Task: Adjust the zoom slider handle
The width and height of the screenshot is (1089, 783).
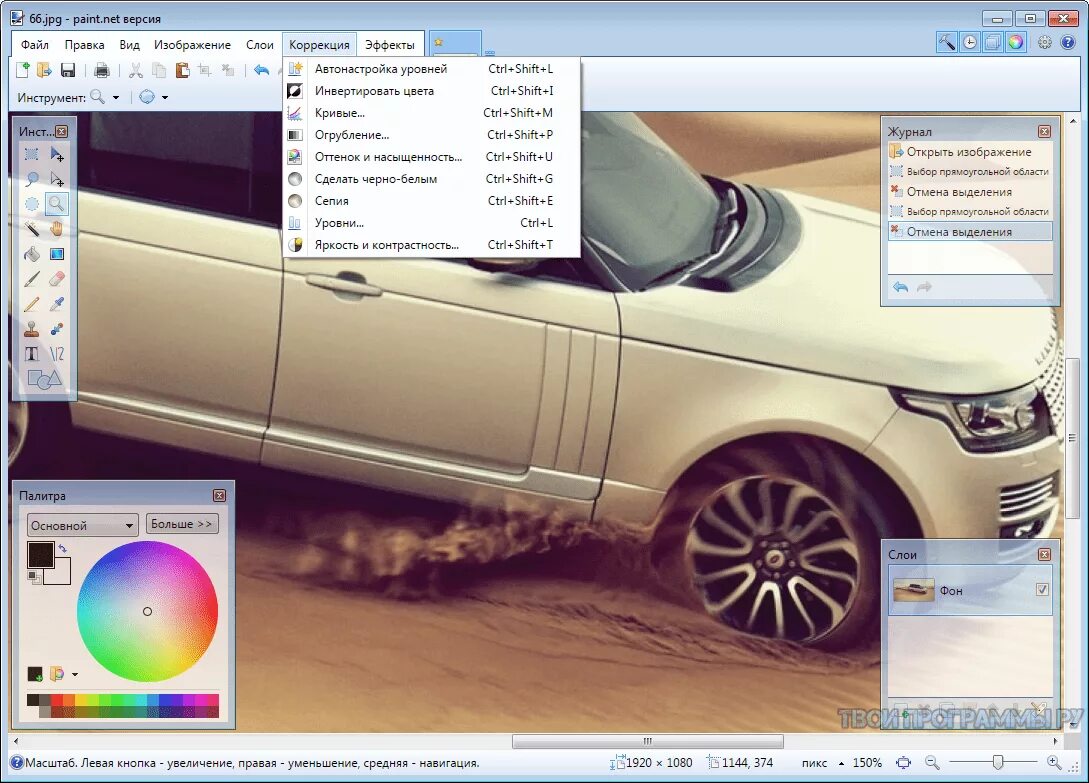Action: click(x=997, y=762)
